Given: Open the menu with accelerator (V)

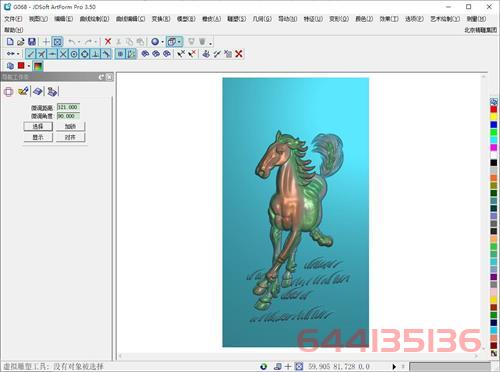Looking at the screenshot, I should point(38,19).
